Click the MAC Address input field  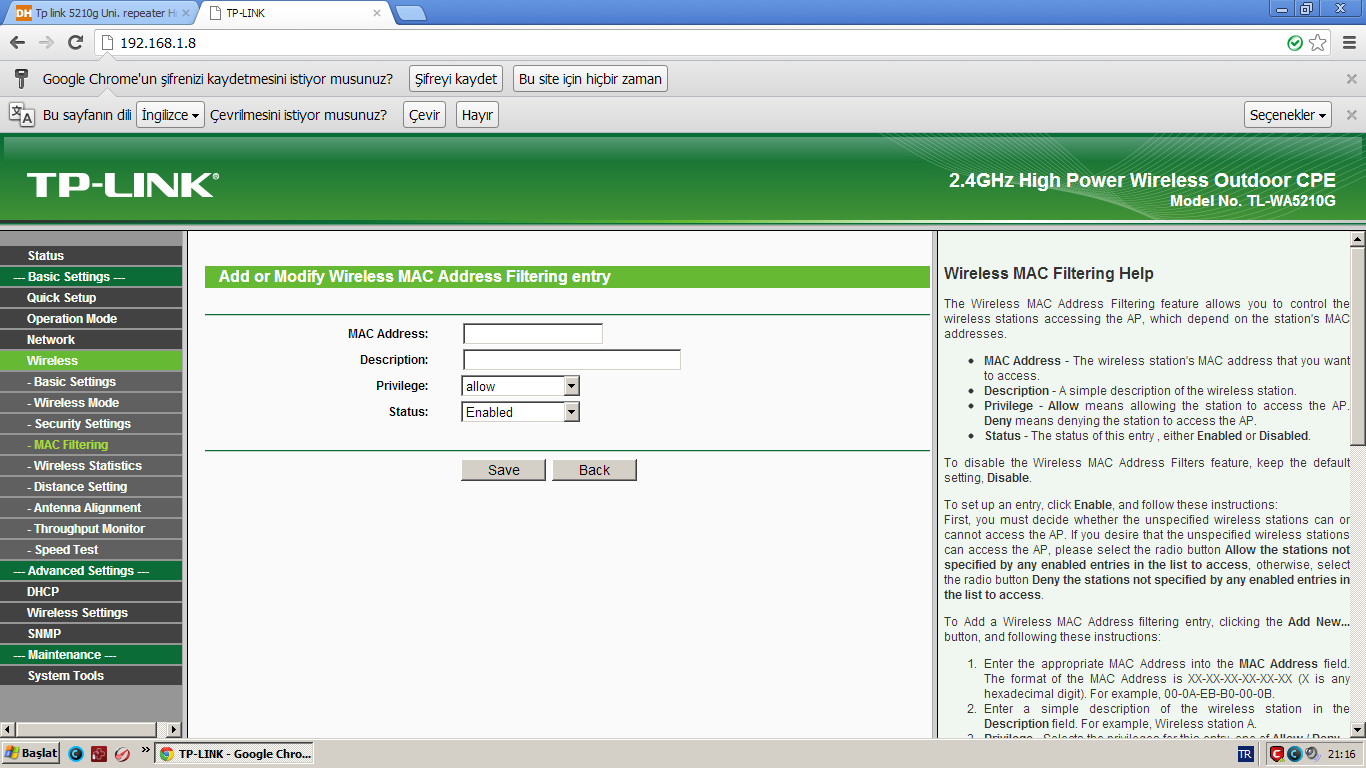533,334
